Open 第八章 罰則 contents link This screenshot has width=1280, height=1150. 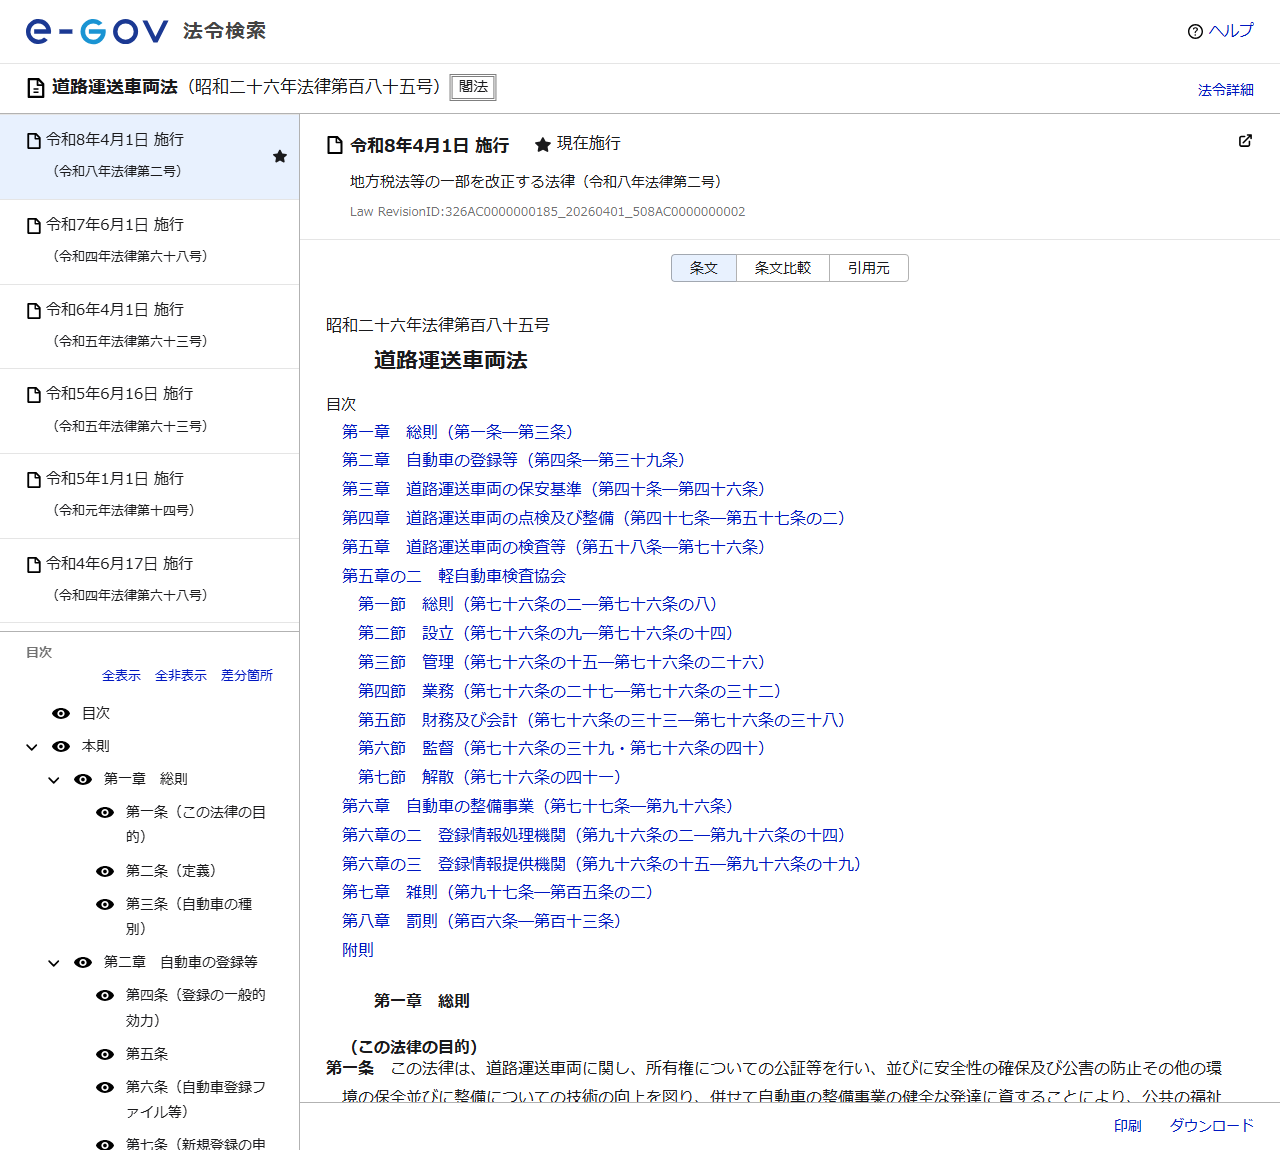coord(482,921)
